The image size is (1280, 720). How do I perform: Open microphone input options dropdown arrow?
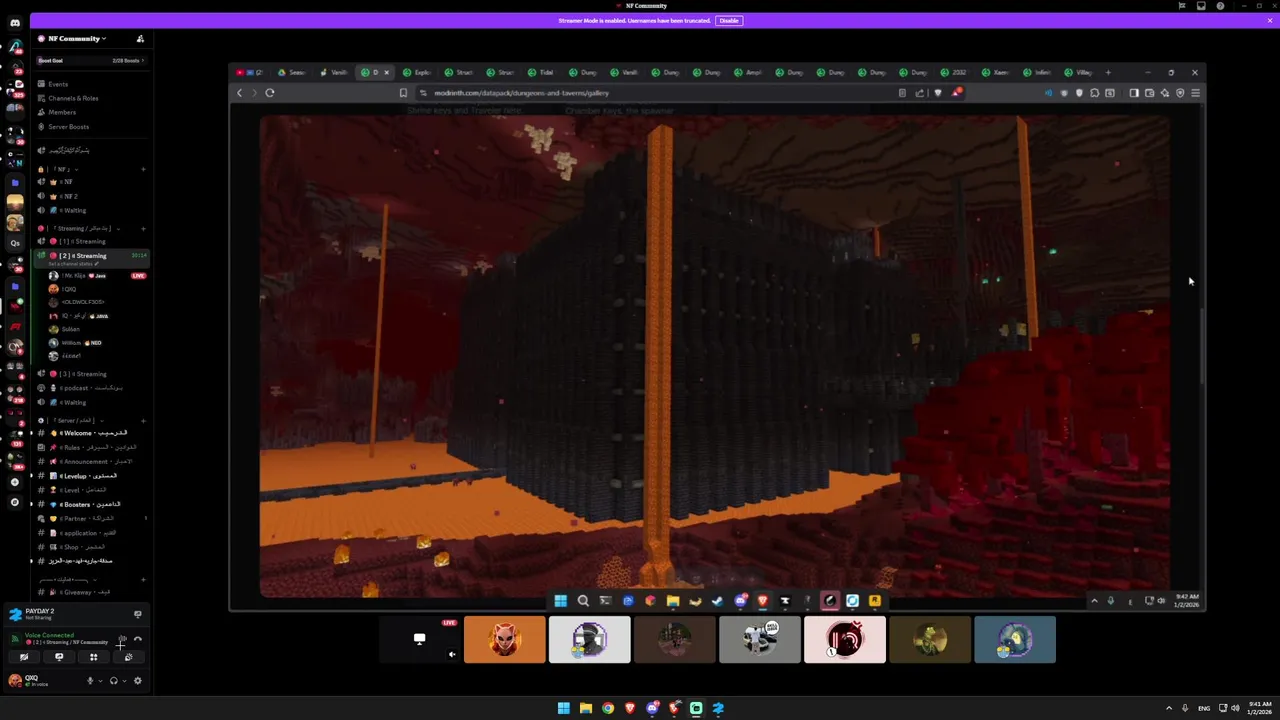[x=99, y=681]
